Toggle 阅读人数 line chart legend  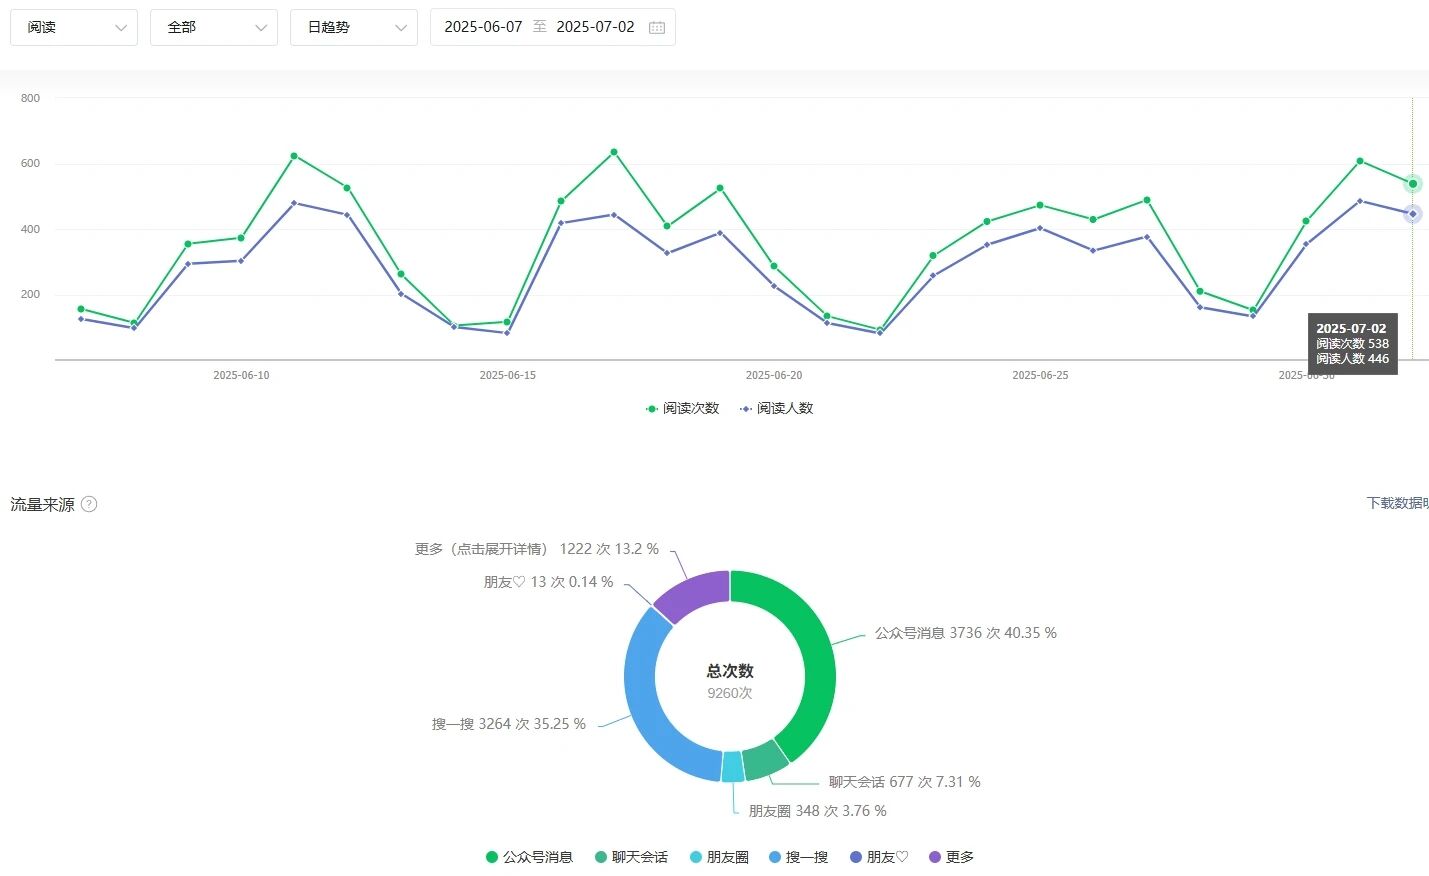point(777,408)
